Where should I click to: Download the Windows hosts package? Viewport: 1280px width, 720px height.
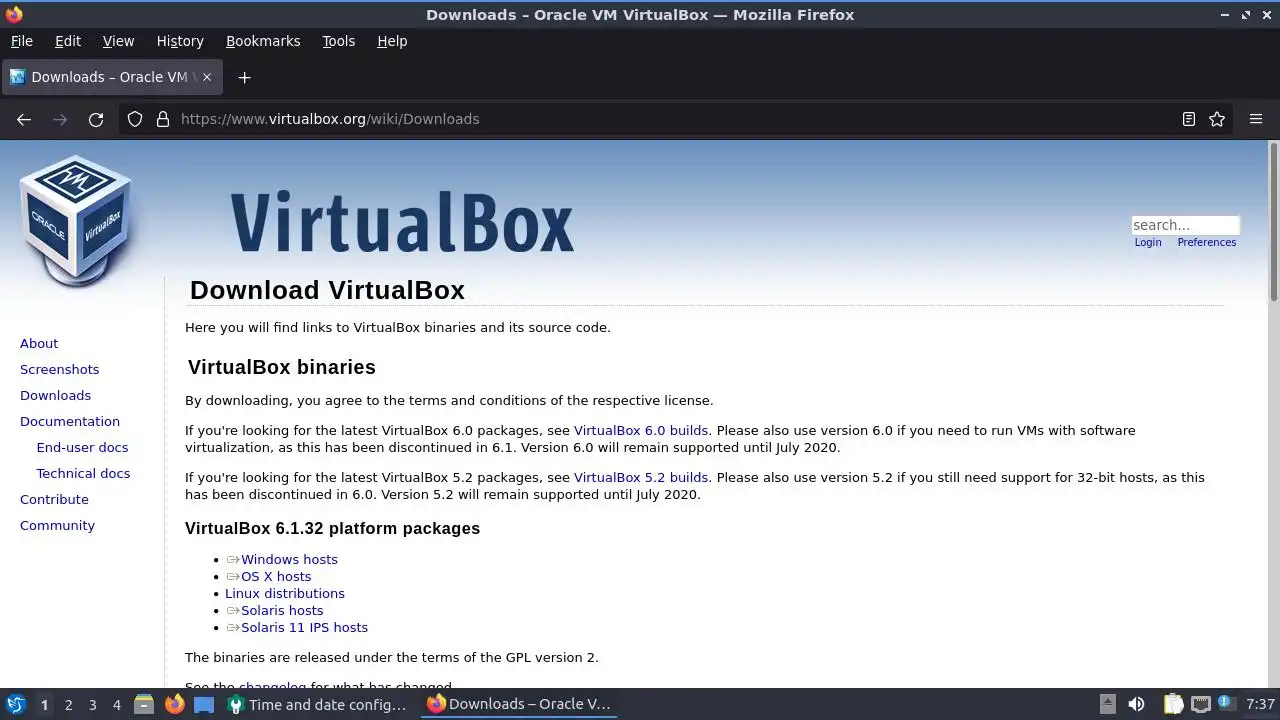pos(289,559)
